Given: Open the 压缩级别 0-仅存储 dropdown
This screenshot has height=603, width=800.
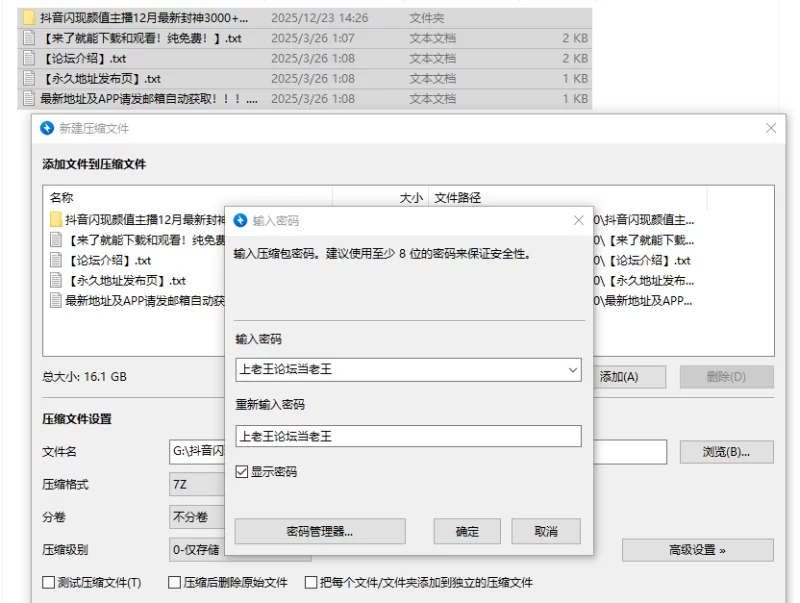Looking at the screenshot, I should pos(240,549).
